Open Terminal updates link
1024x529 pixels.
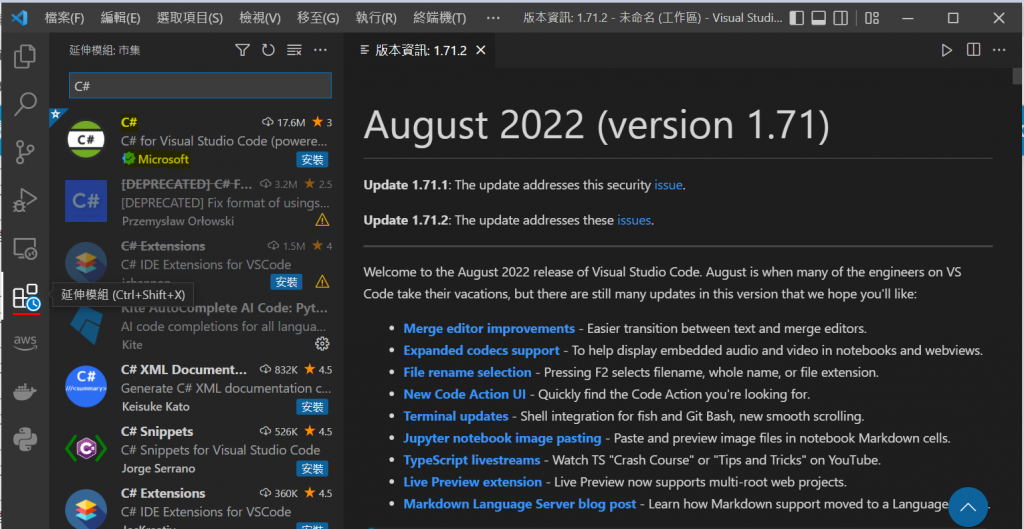[x=456, y=416]
